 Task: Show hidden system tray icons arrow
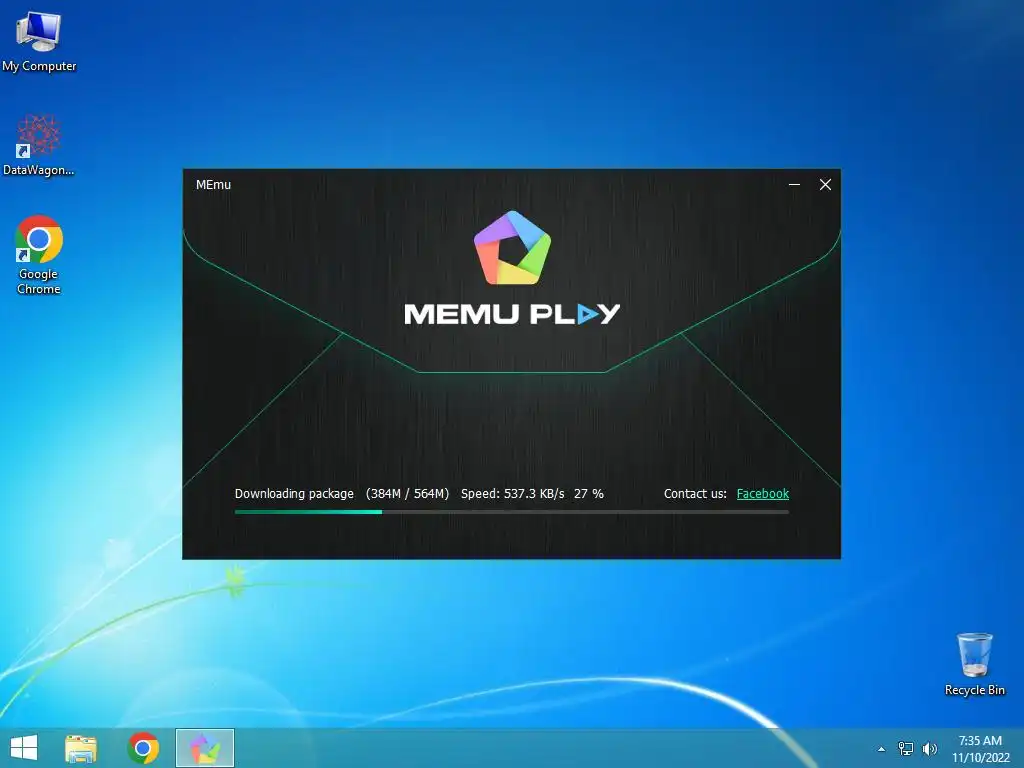click(x=882, y=749)
